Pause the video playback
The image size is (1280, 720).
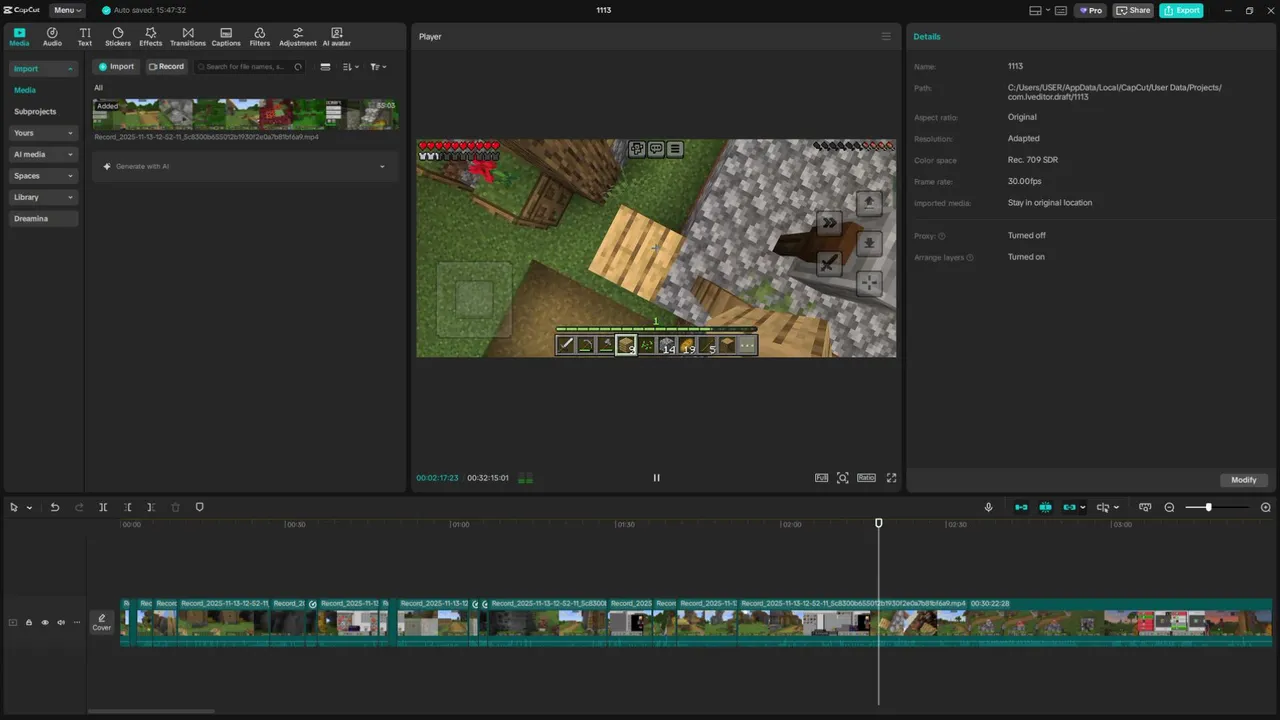click(656, 478)
